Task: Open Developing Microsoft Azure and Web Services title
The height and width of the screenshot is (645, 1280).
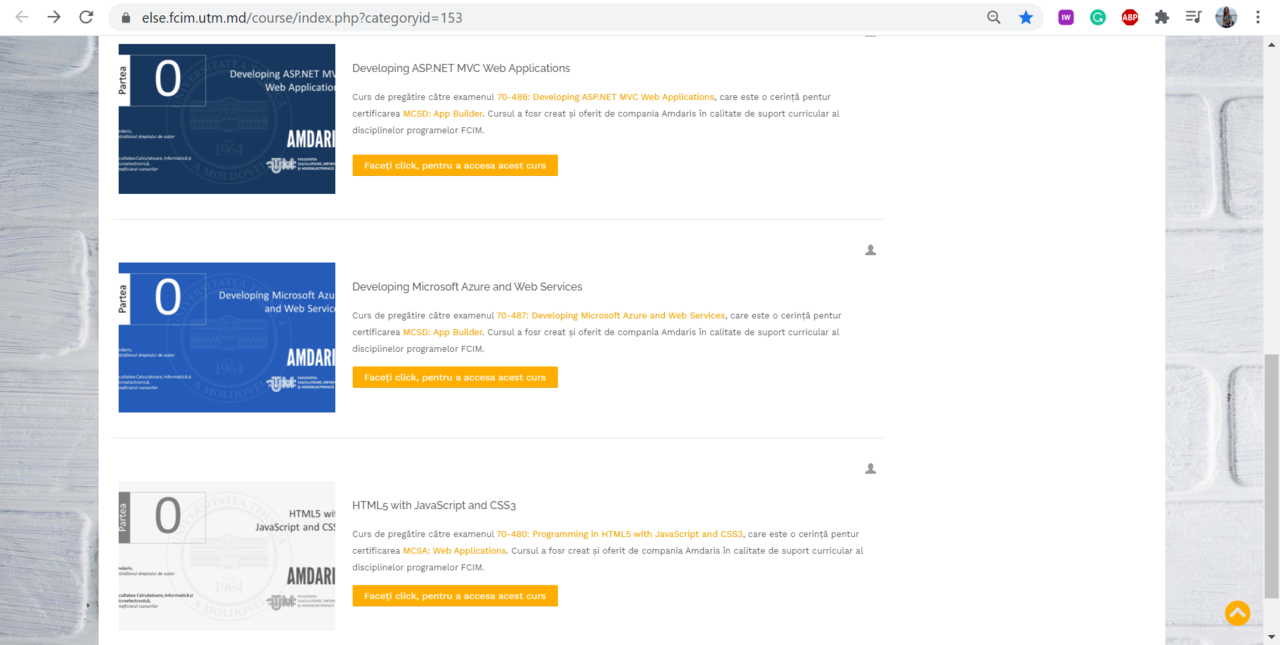Action: coord(467,287)
